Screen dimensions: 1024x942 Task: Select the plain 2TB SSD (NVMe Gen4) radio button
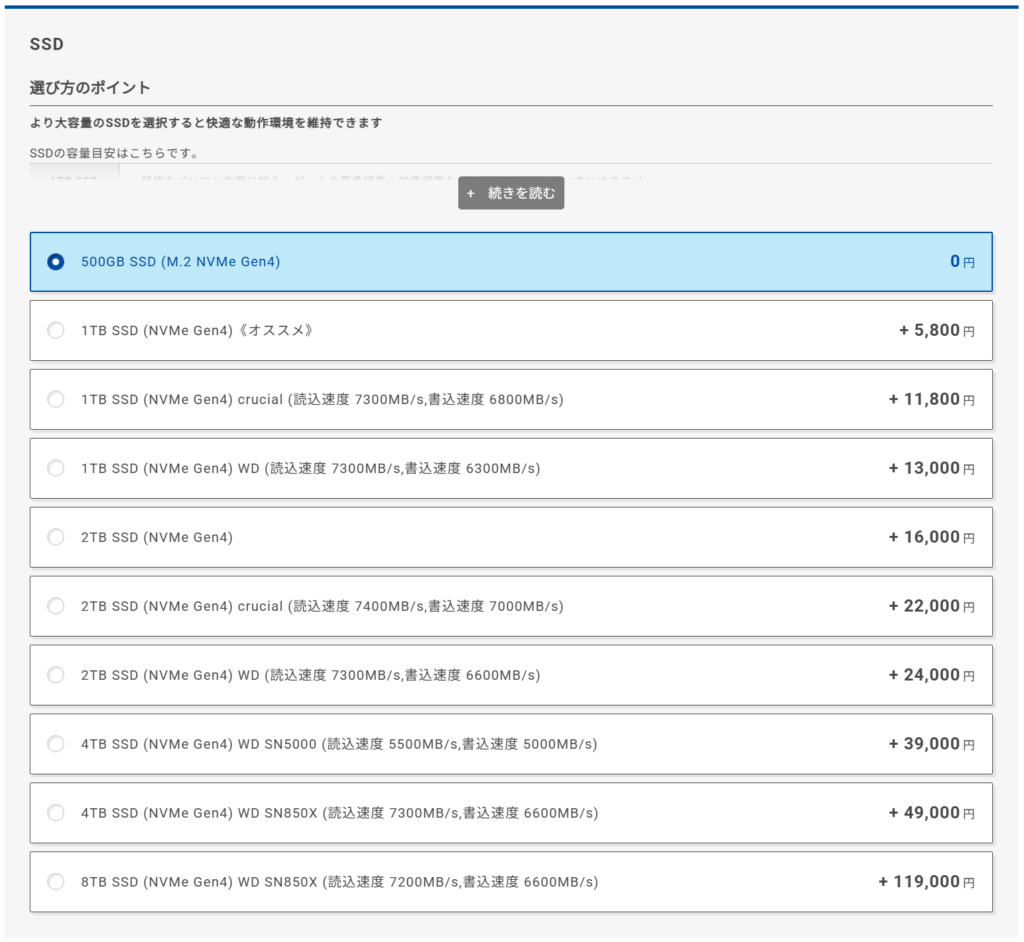coord(56,537)
